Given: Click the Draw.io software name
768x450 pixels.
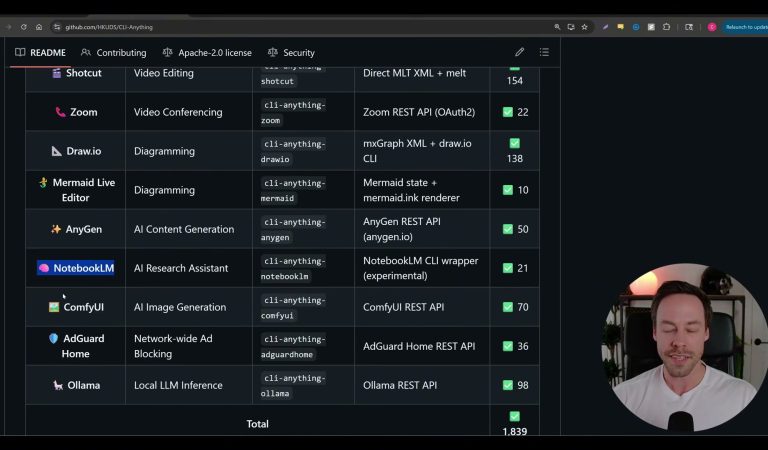Looking at the screenshot, I should 84,151.
